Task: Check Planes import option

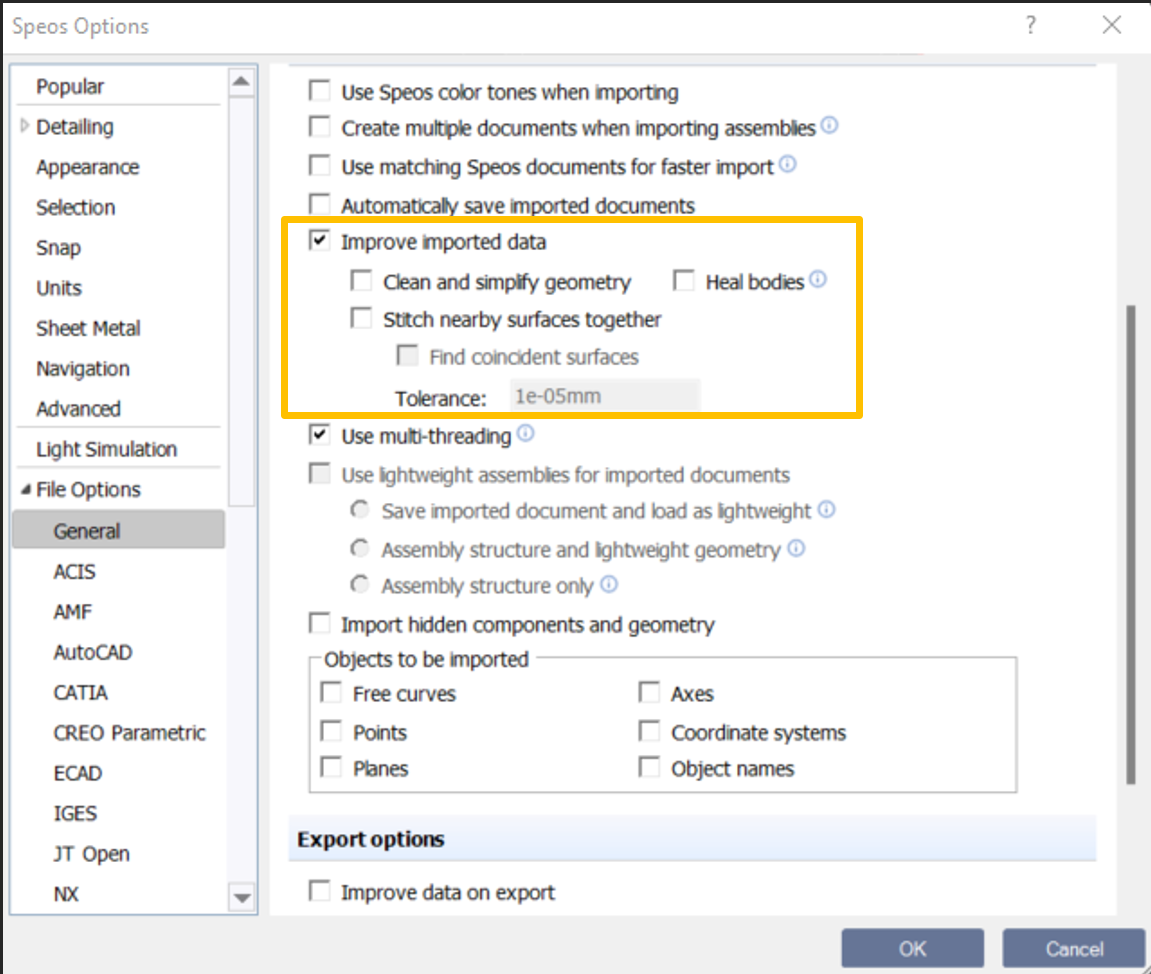Action: (x=331, y=768)
